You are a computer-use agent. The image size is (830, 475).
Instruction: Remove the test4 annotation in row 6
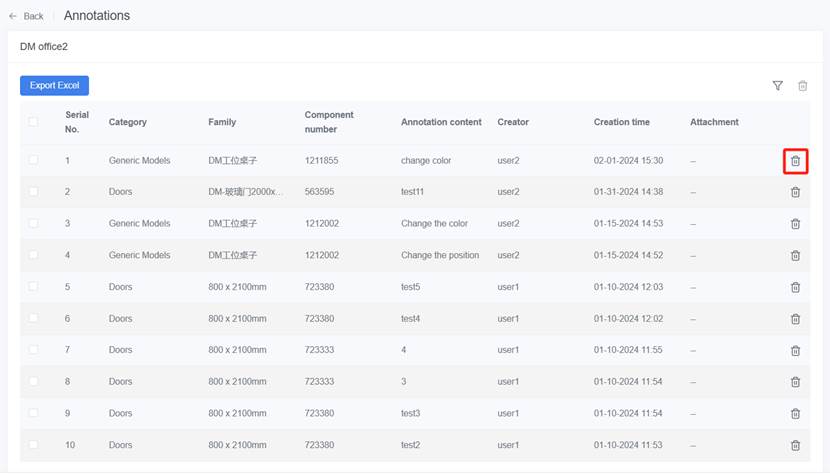[795, 319]
